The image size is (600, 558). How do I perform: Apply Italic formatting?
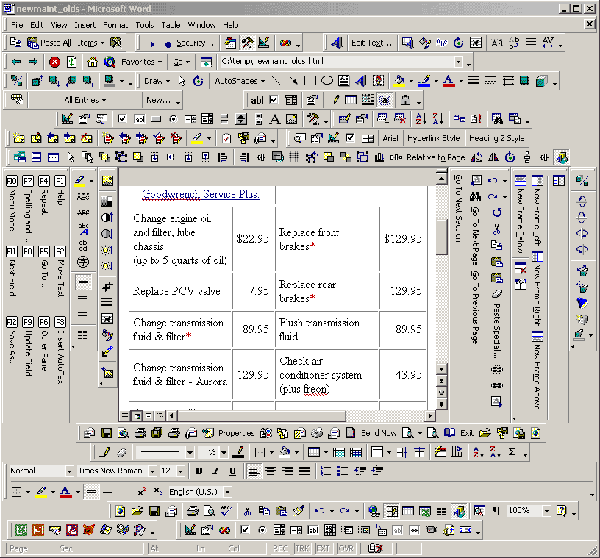215,471
